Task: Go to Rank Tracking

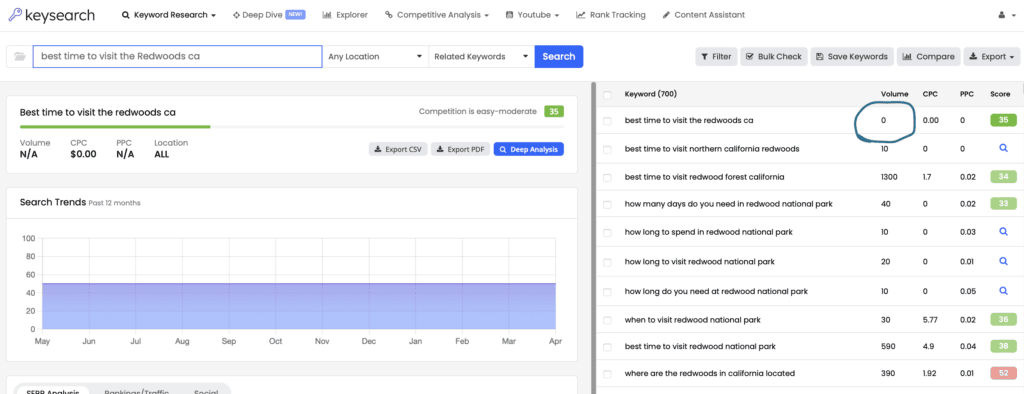Action: click(x=611, y=15)
